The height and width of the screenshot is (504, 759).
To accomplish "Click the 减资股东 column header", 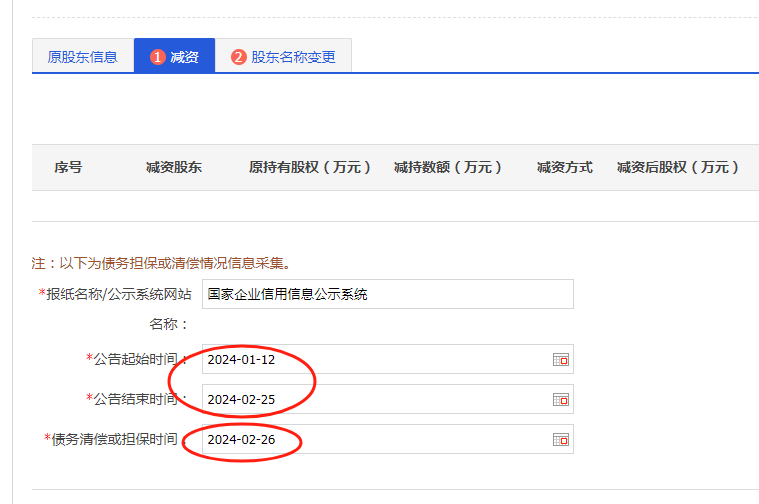I will 173,167.
